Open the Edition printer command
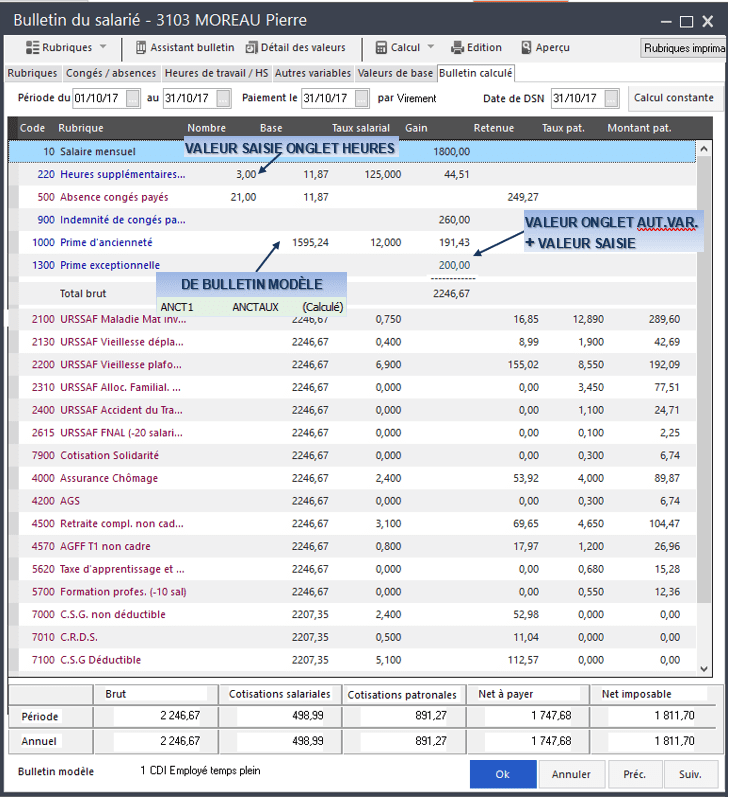This screenshot has height=800, width=731. tap(476, 47)
